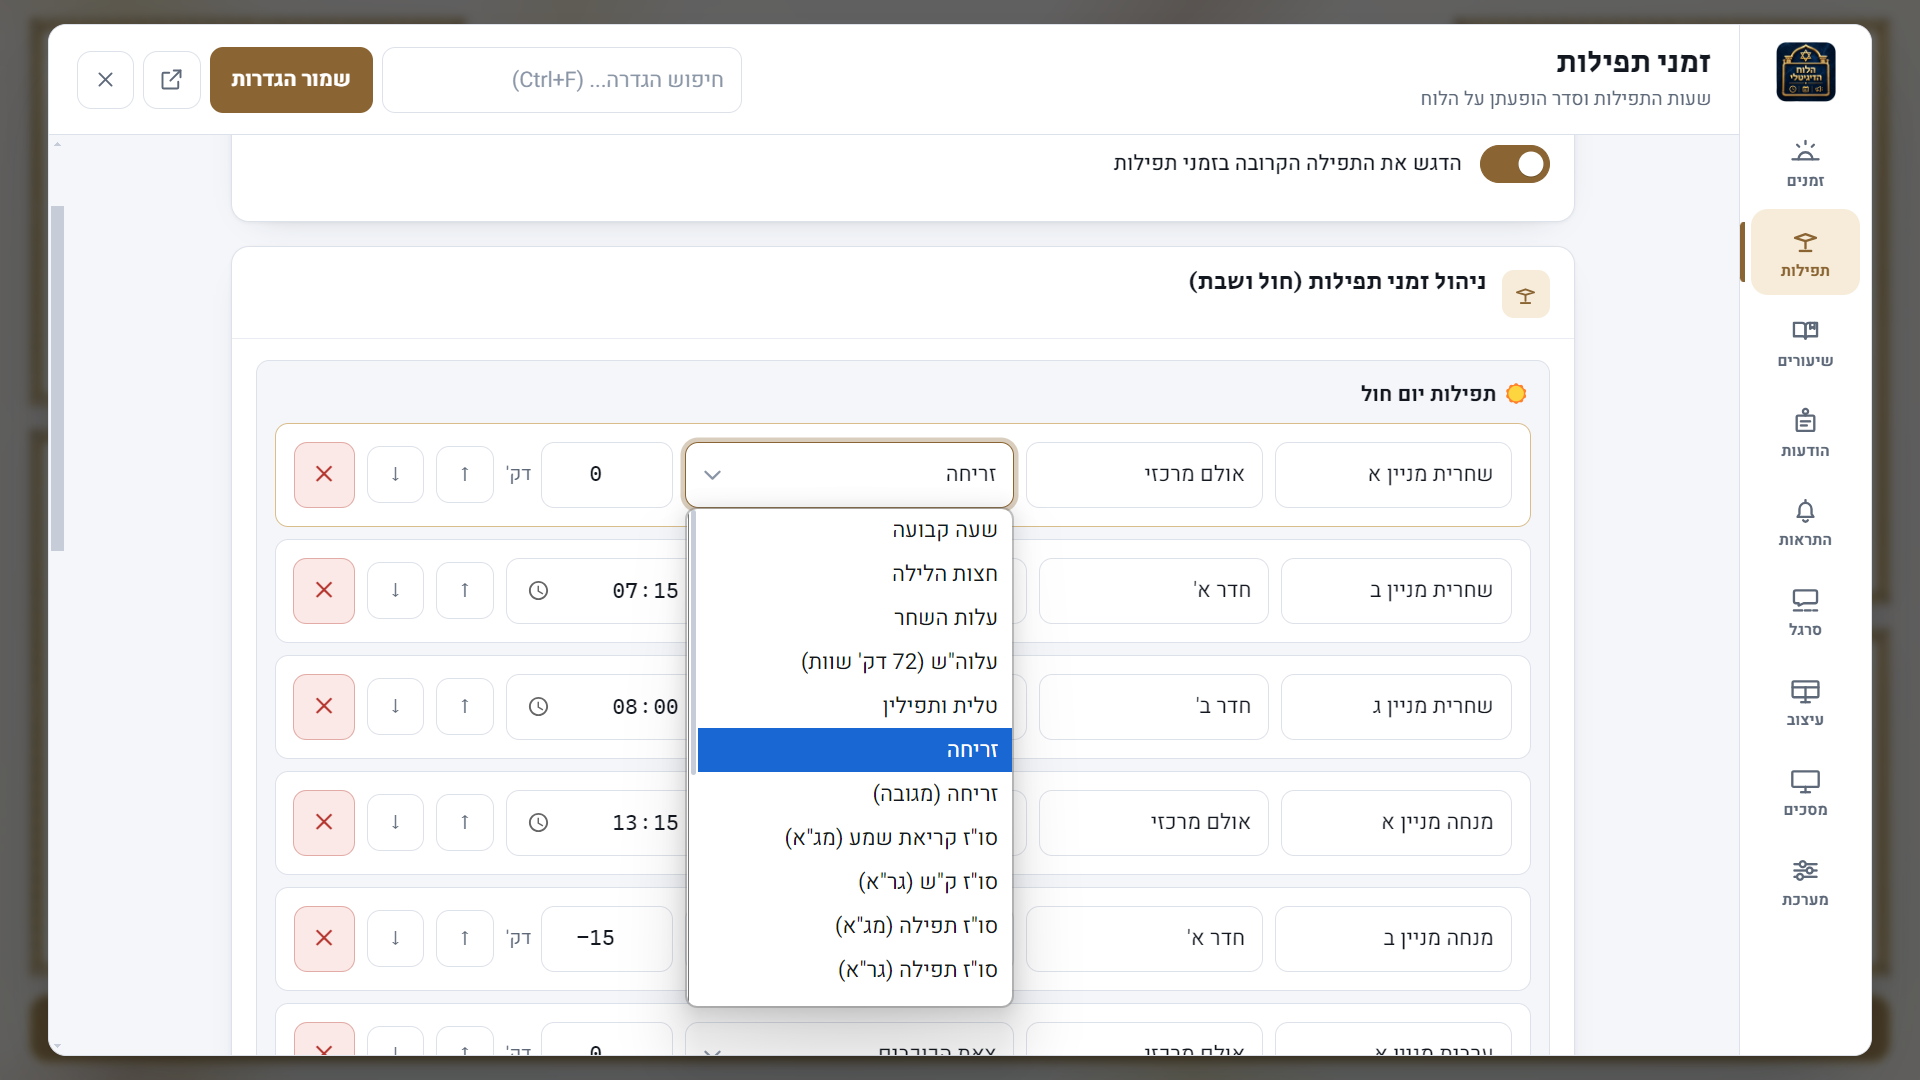Edit the מנחה מניין ב name field
Image resolution: width=1920 pixels, height=1080 pixels.
click(x=1393, y=938)
